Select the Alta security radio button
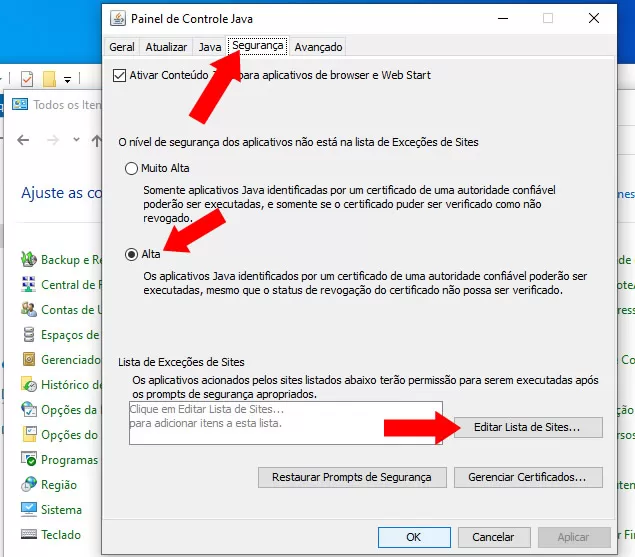The height and width of the screenshot is (557, 635). click(131, 254)
